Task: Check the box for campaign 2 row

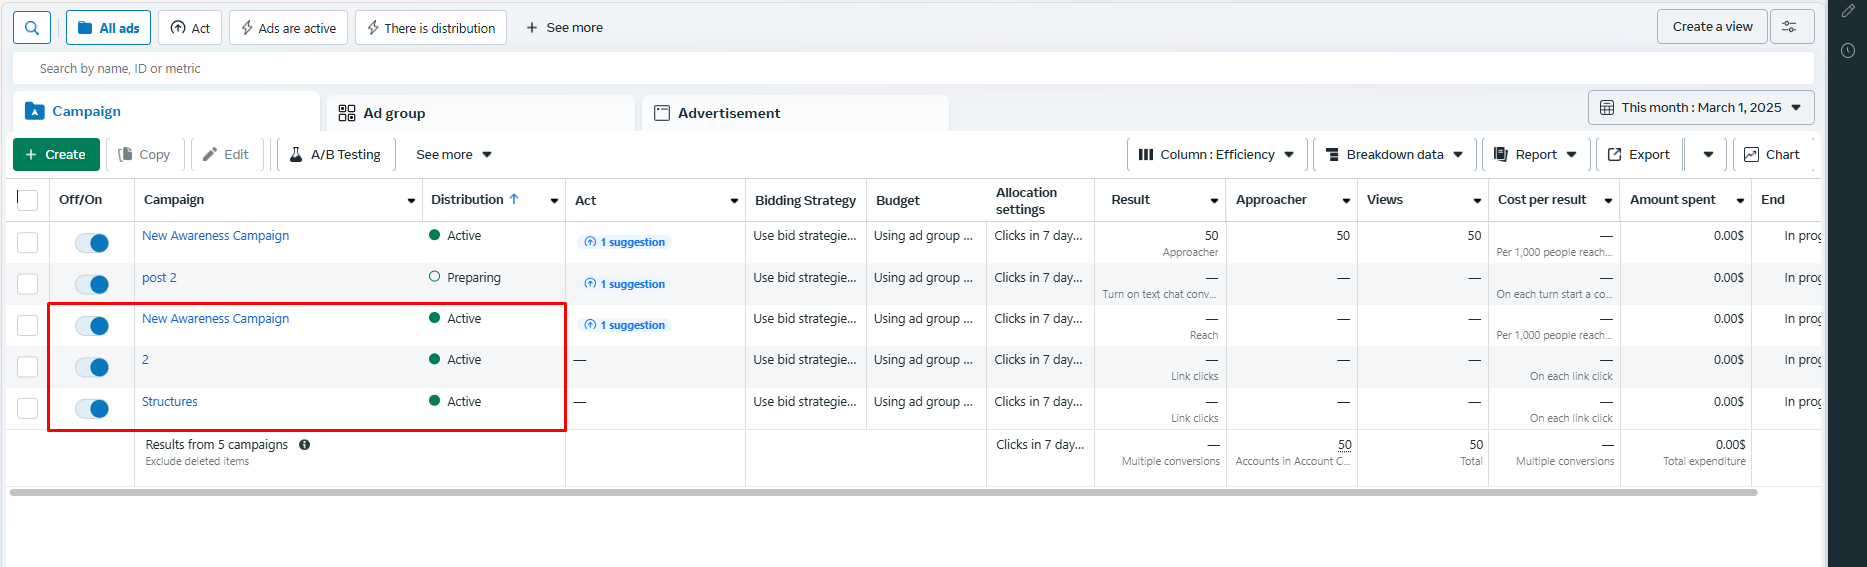Action: 28,367
